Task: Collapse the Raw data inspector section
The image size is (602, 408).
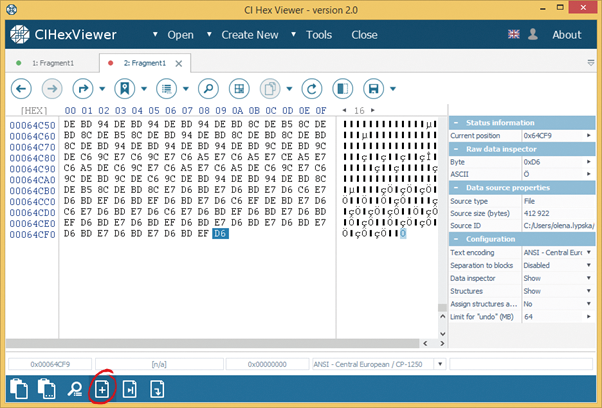Action: (456, 149)
